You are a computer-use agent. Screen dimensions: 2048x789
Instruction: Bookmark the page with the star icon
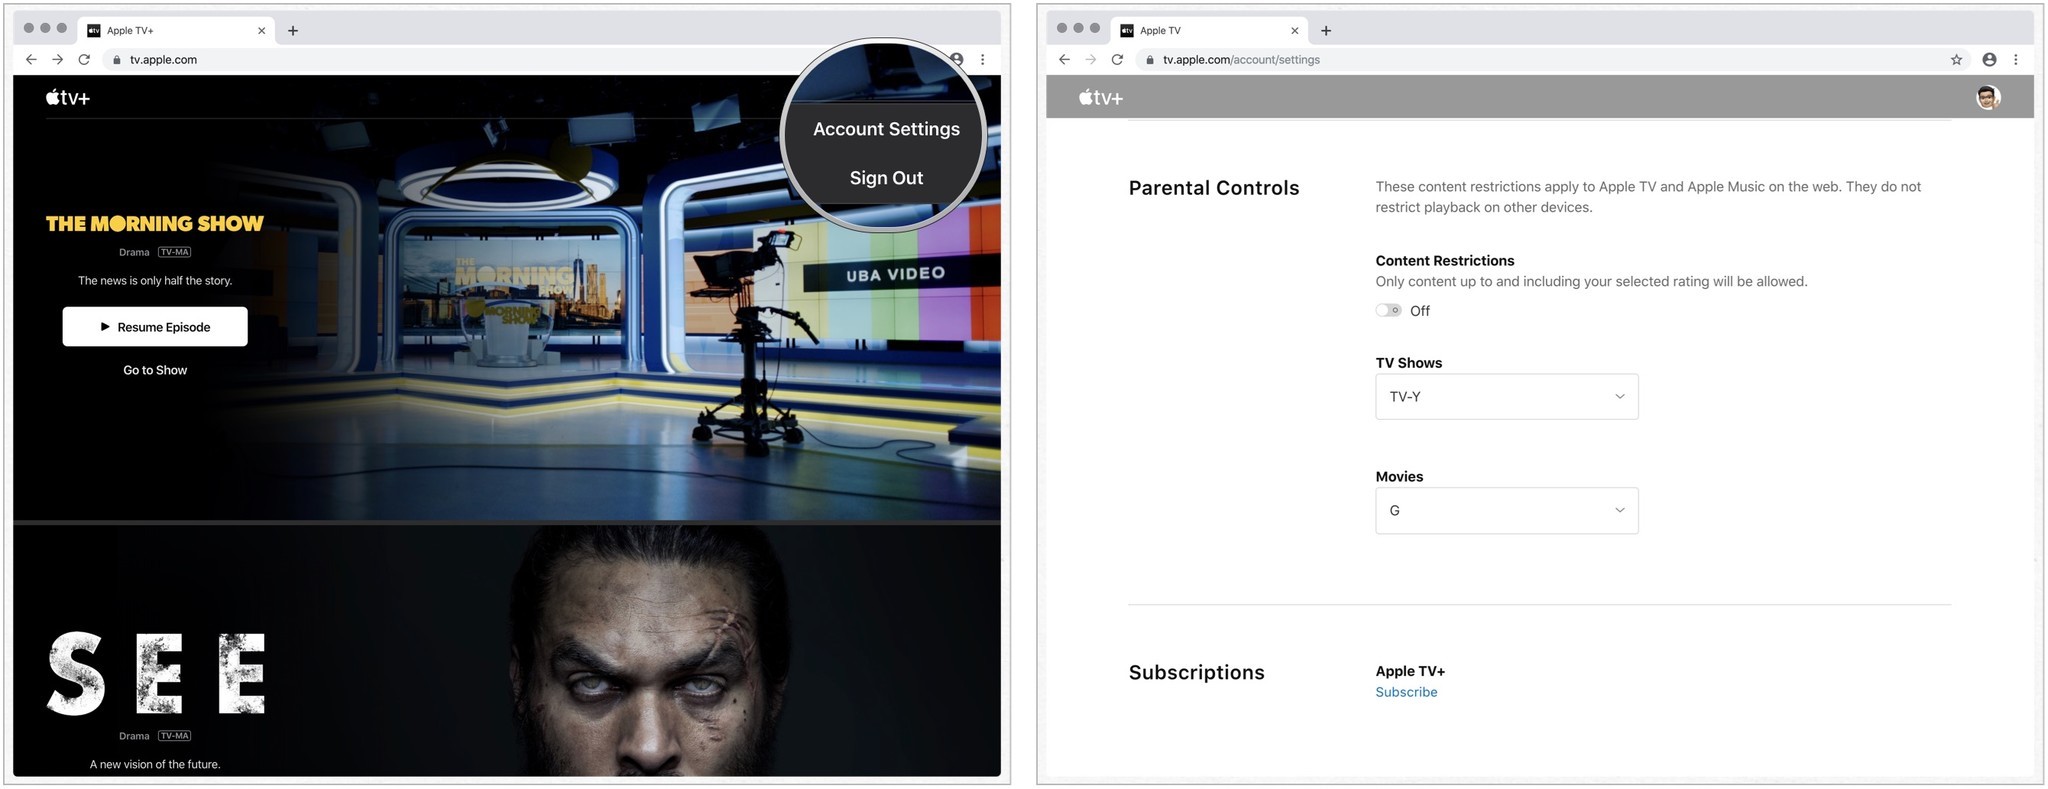tap(1957, 59)
